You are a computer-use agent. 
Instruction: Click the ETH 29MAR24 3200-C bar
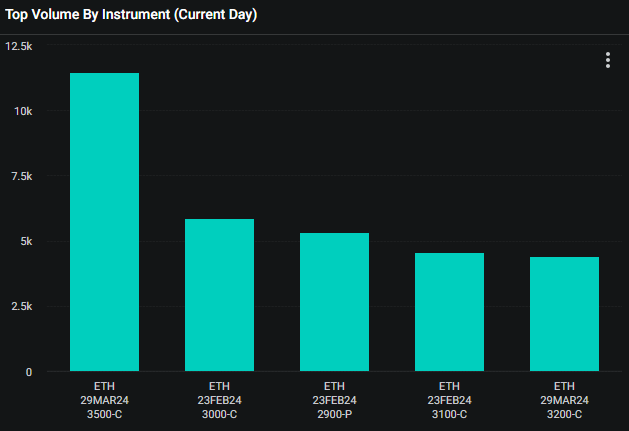[x=564, y=314]
